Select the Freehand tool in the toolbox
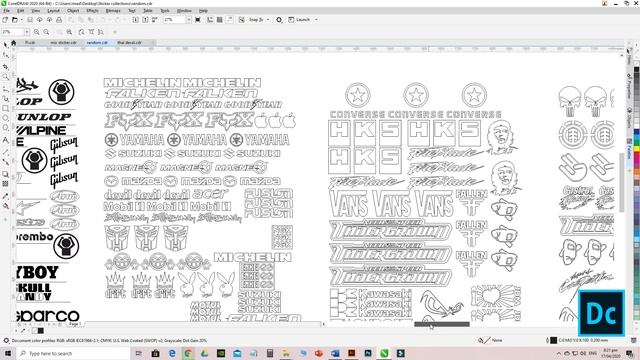Viewport: 640px width, 360px height. 6,88
